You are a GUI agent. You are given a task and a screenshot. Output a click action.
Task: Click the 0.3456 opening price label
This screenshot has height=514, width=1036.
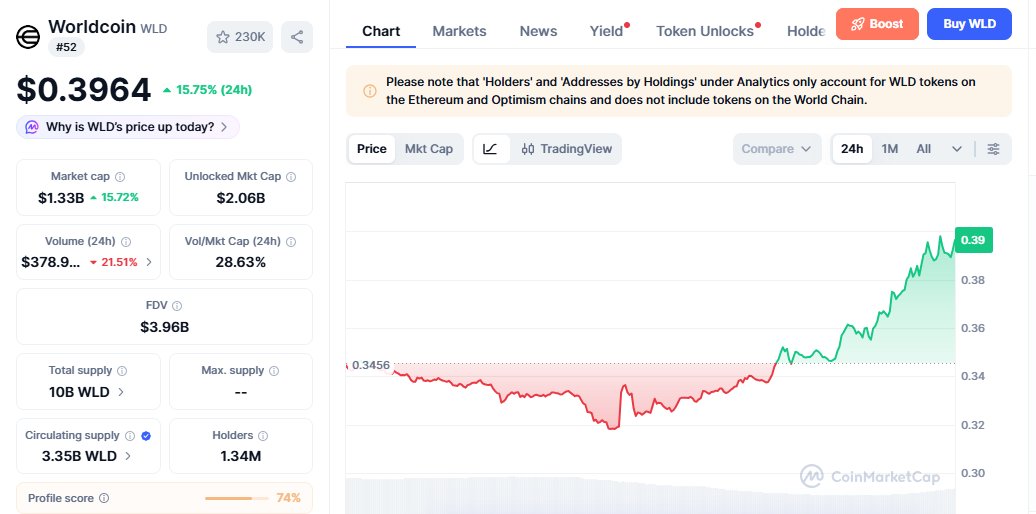(371, 365)
